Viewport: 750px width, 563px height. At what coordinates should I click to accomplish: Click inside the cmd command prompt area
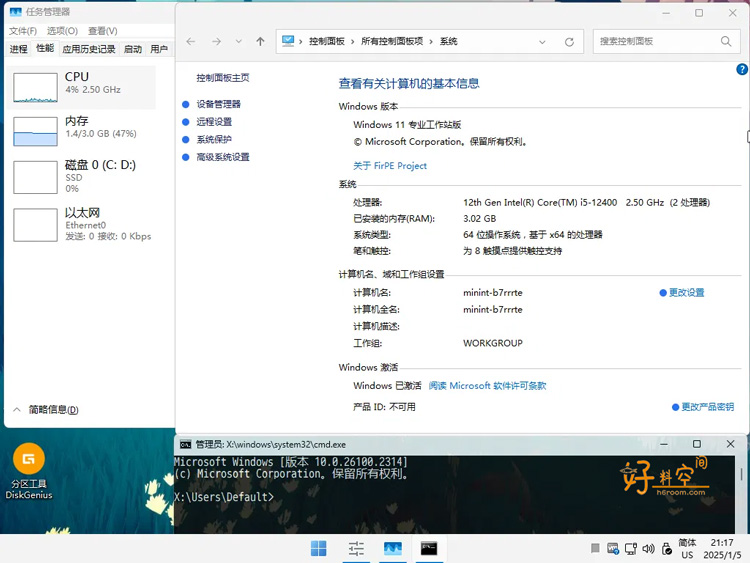click(x=453, y=494)
